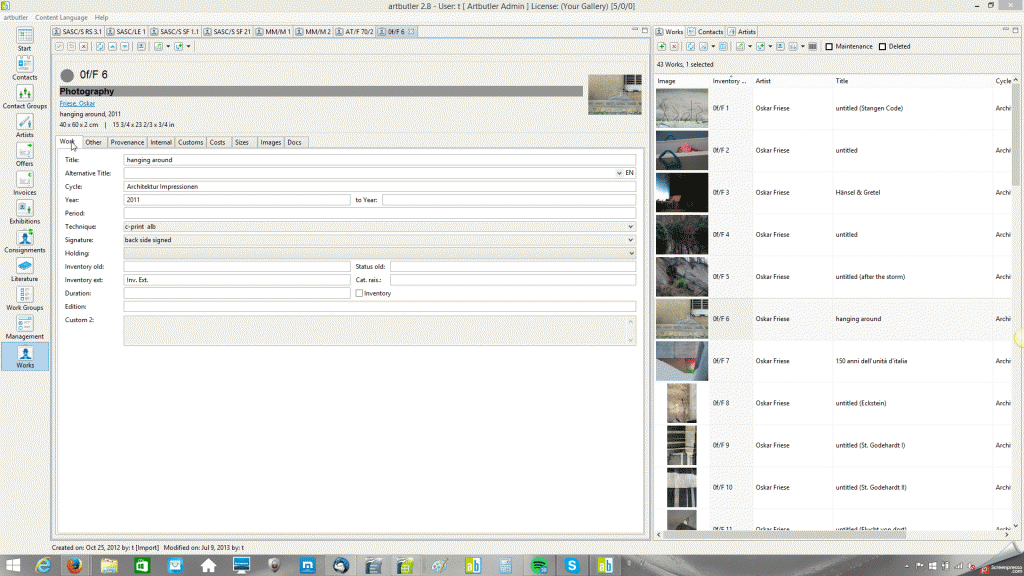The image size is (1024, 576).
Task: Open the Management module in sidebar
Action: tap(24, 327)
